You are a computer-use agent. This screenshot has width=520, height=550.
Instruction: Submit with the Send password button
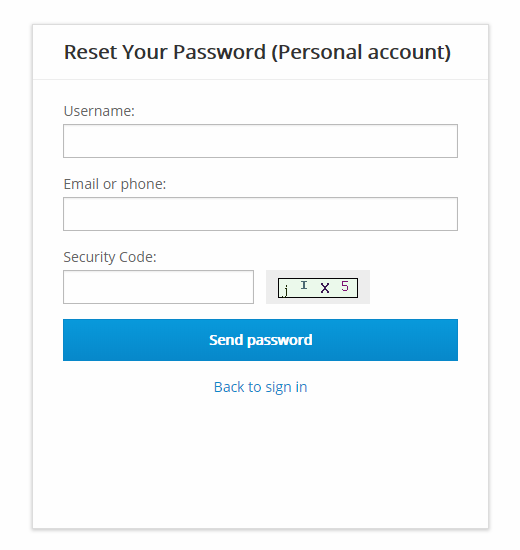click(x=260, y=340)
